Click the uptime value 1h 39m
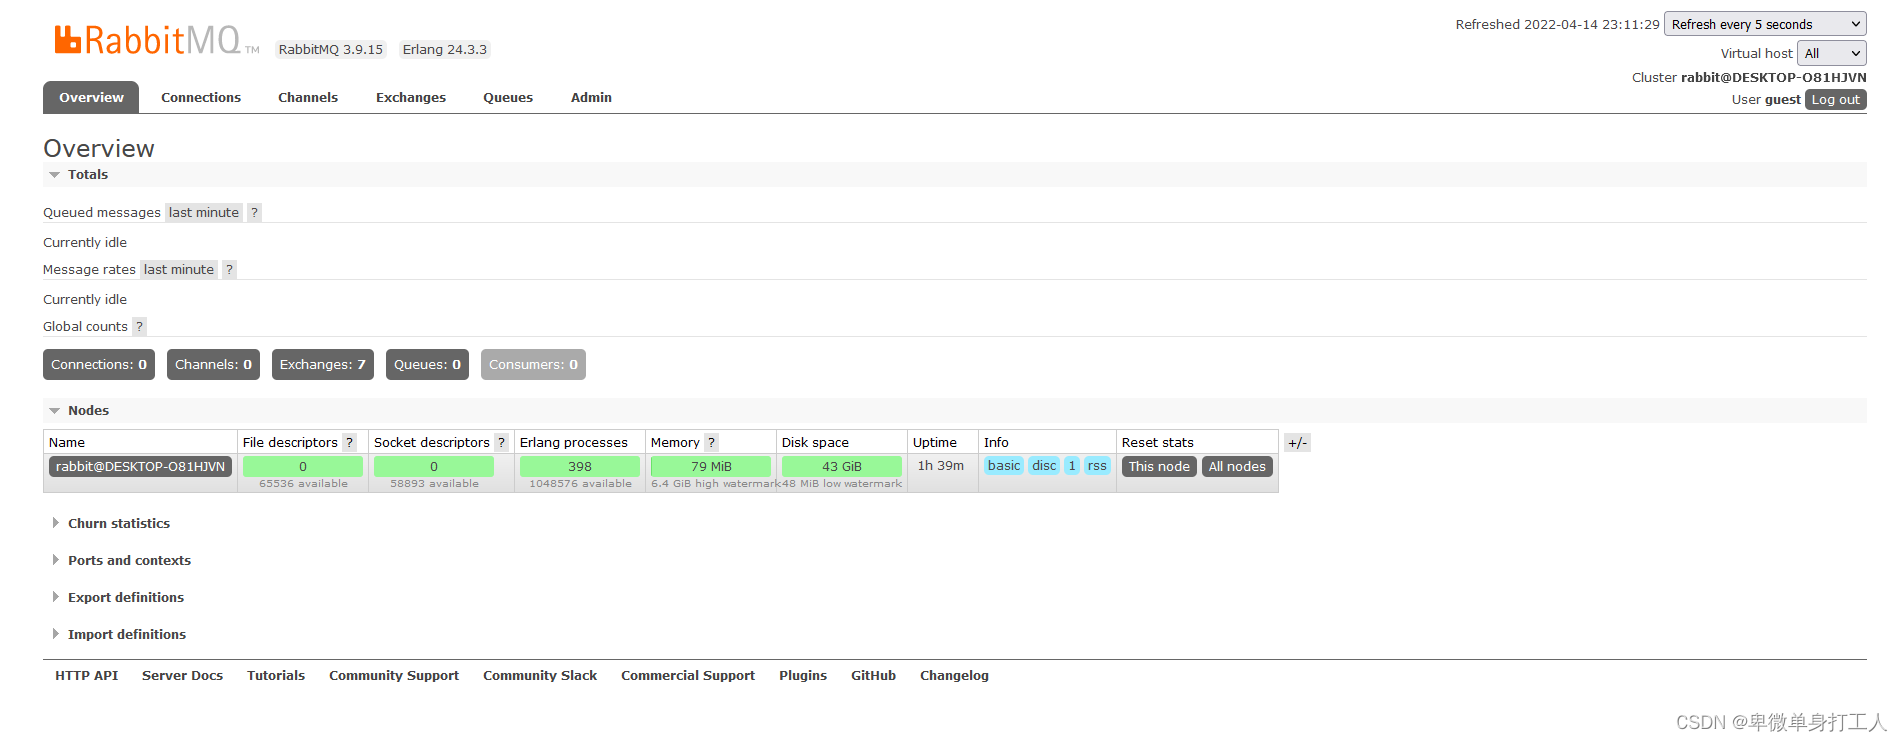This screenshot has height=742, width=1903. [941, 465]
